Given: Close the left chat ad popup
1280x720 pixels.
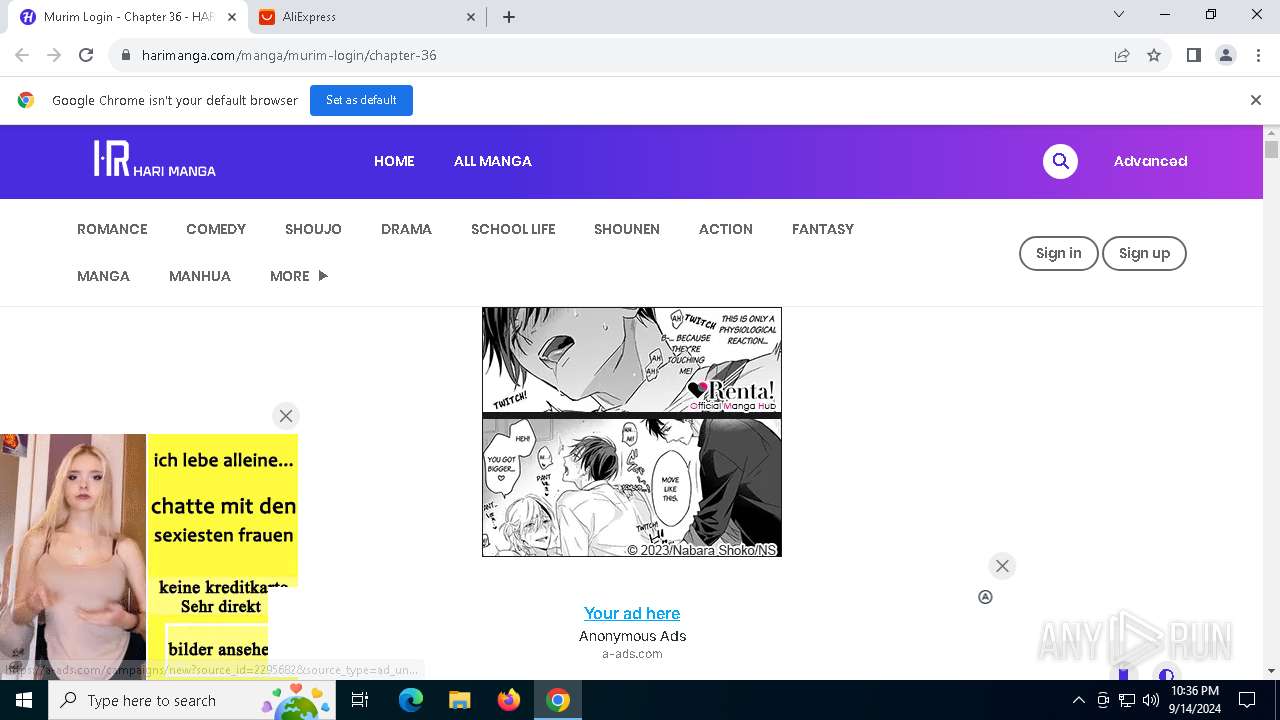Looking at the screenshot, I should 286,416.
